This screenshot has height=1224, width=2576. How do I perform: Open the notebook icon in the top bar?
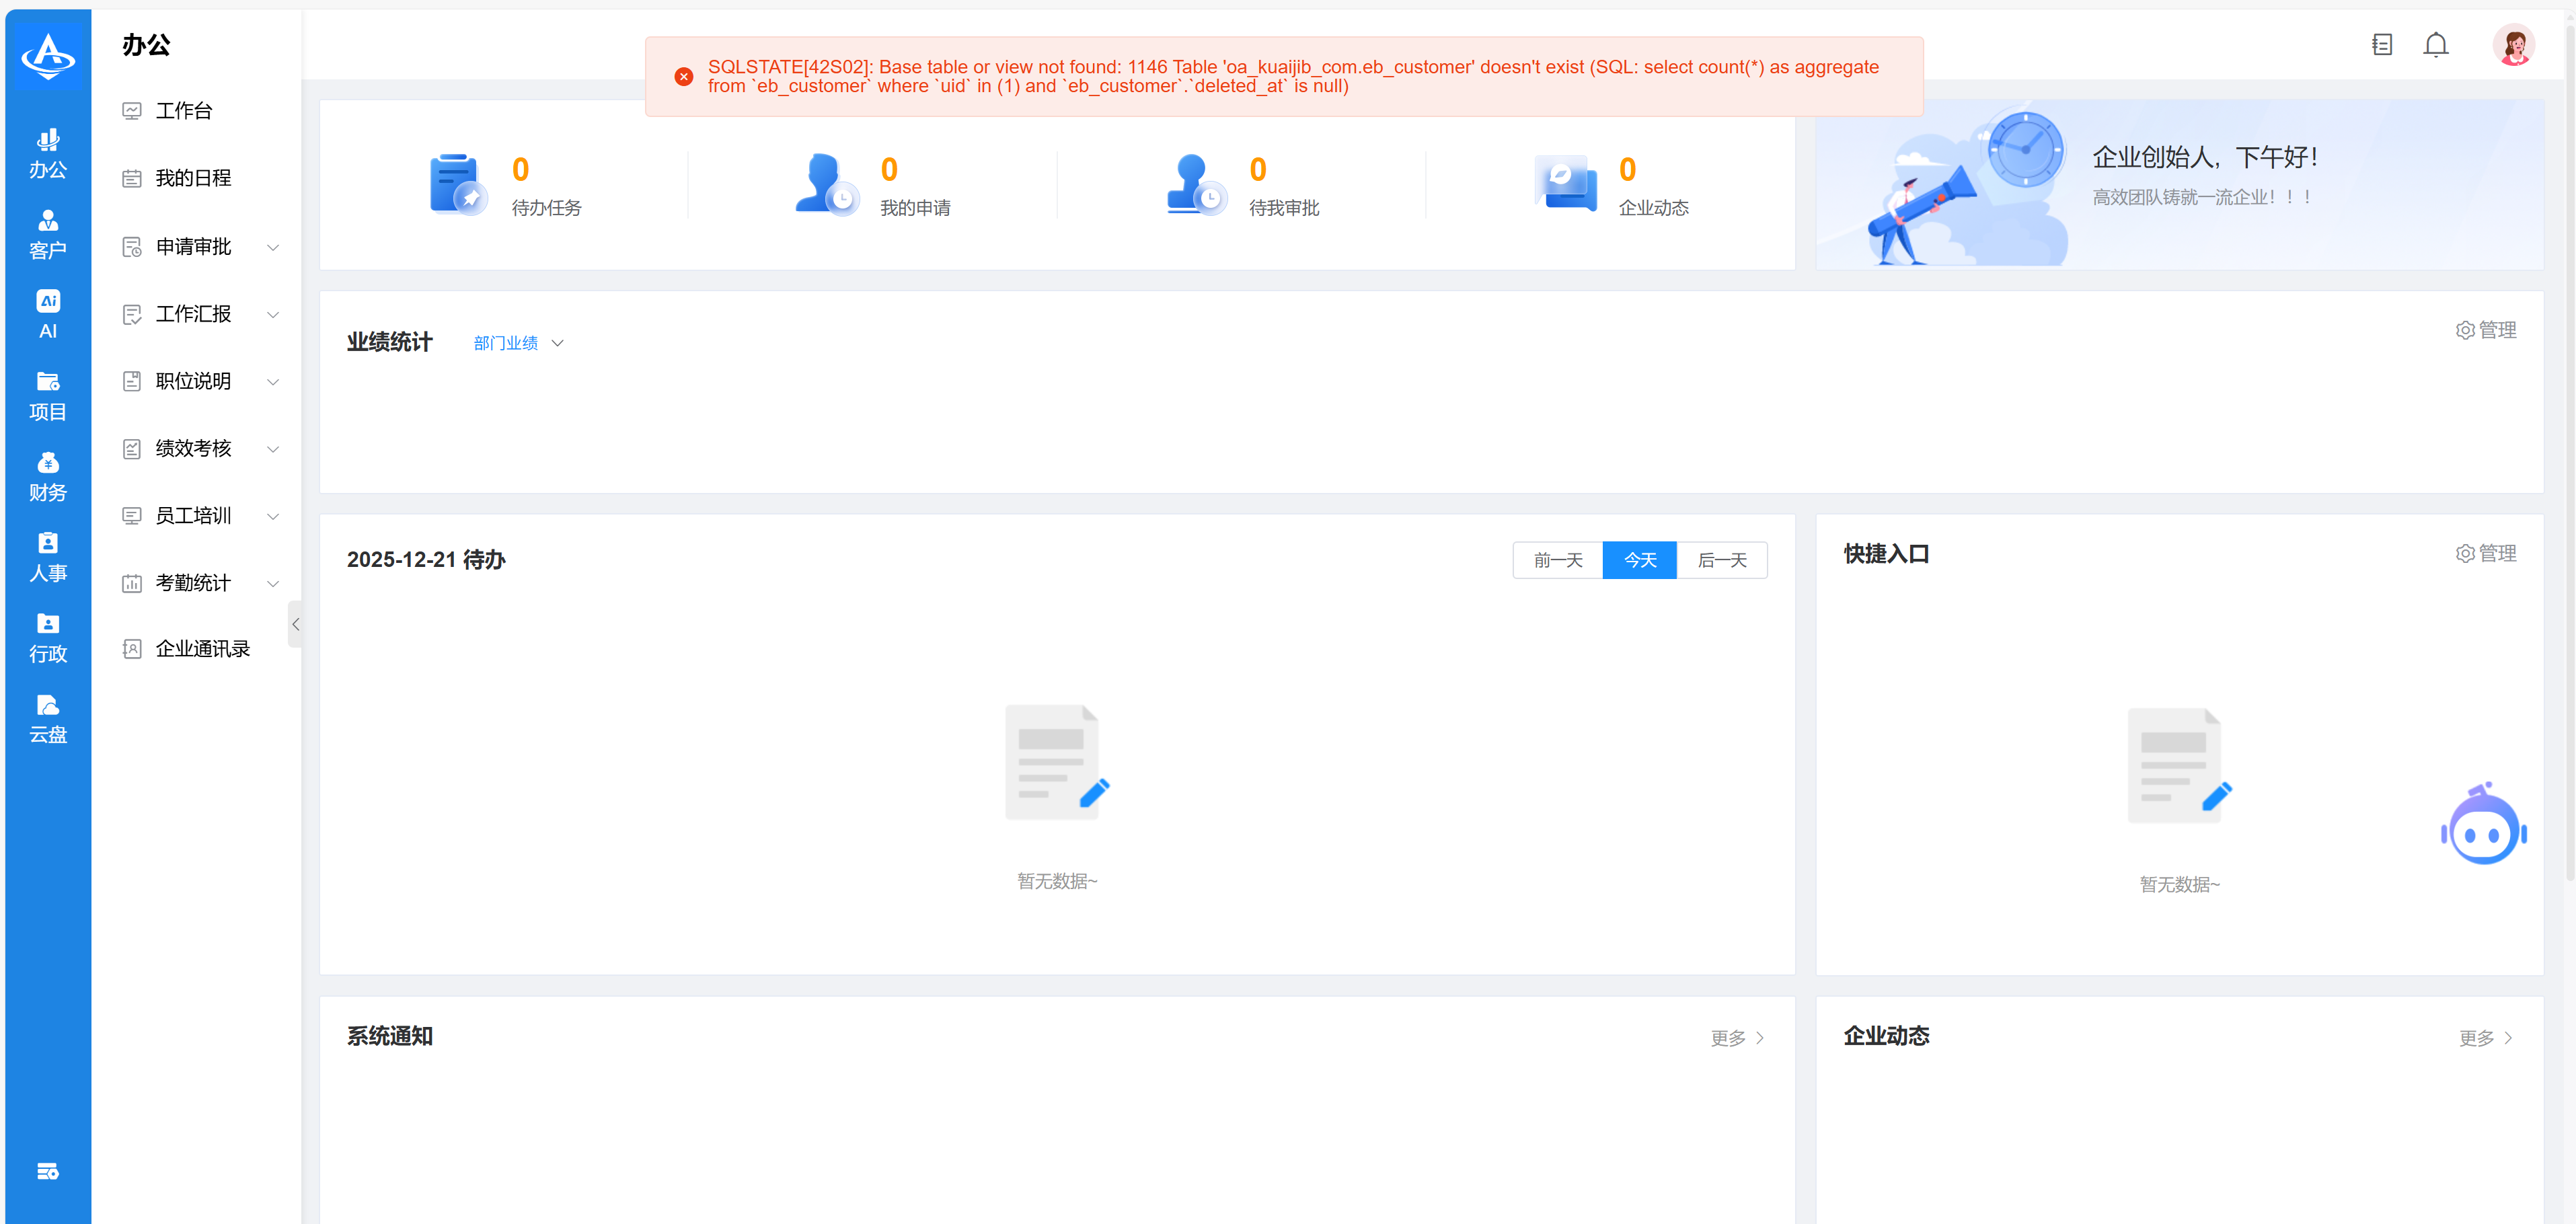pyautogui.click(x=2381, y=45)
